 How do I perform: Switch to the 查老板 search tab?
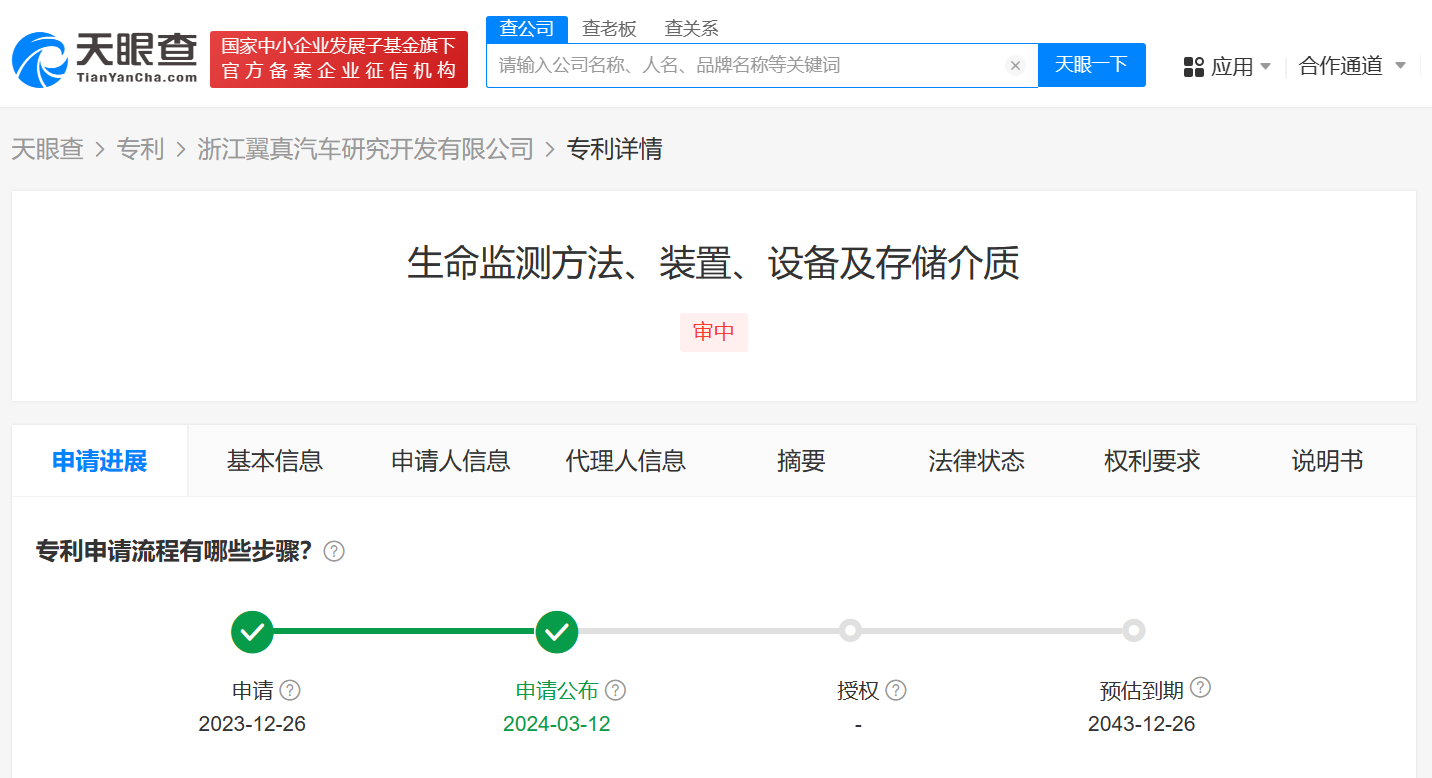(x=609, y=29)
